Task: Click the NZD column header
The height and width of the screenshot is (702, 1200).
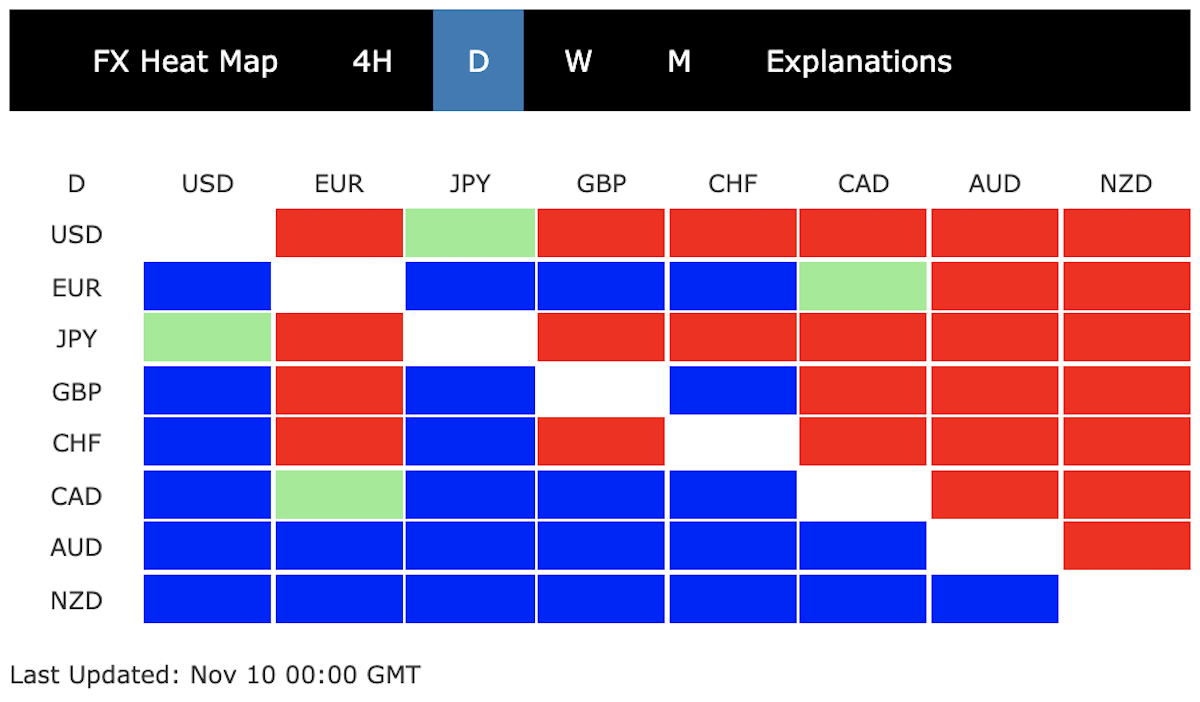Action: (1127, 184)
